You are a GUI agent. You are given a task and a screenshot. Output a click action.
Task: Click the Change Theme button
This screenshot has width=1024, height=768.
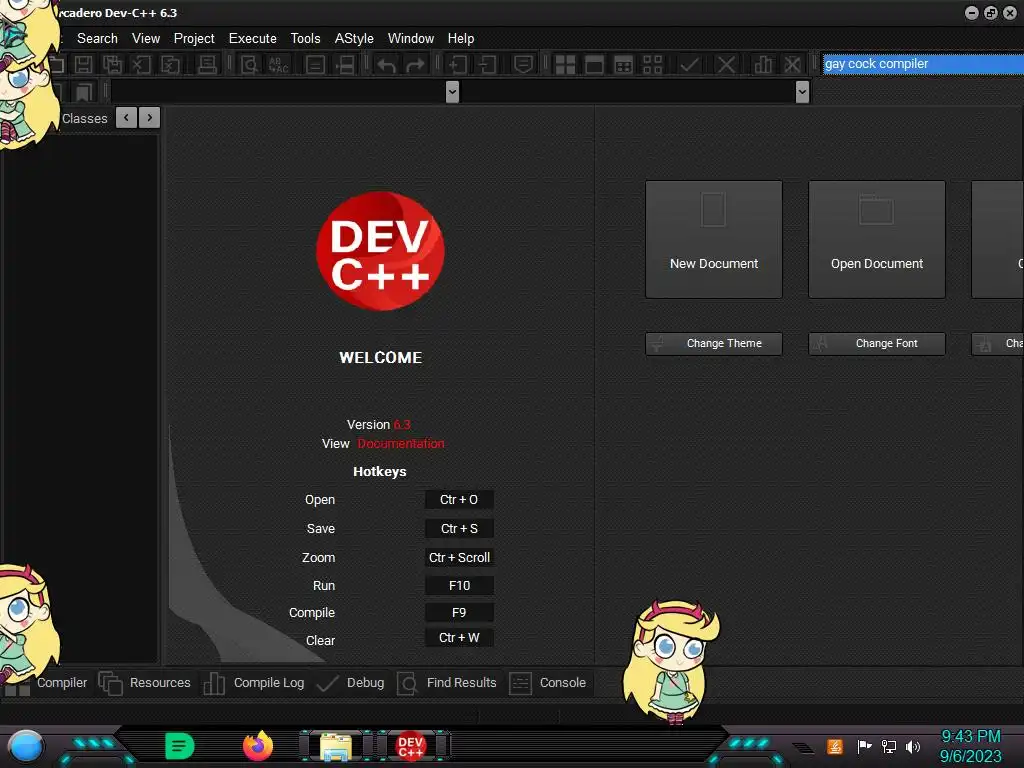[714, 344]
